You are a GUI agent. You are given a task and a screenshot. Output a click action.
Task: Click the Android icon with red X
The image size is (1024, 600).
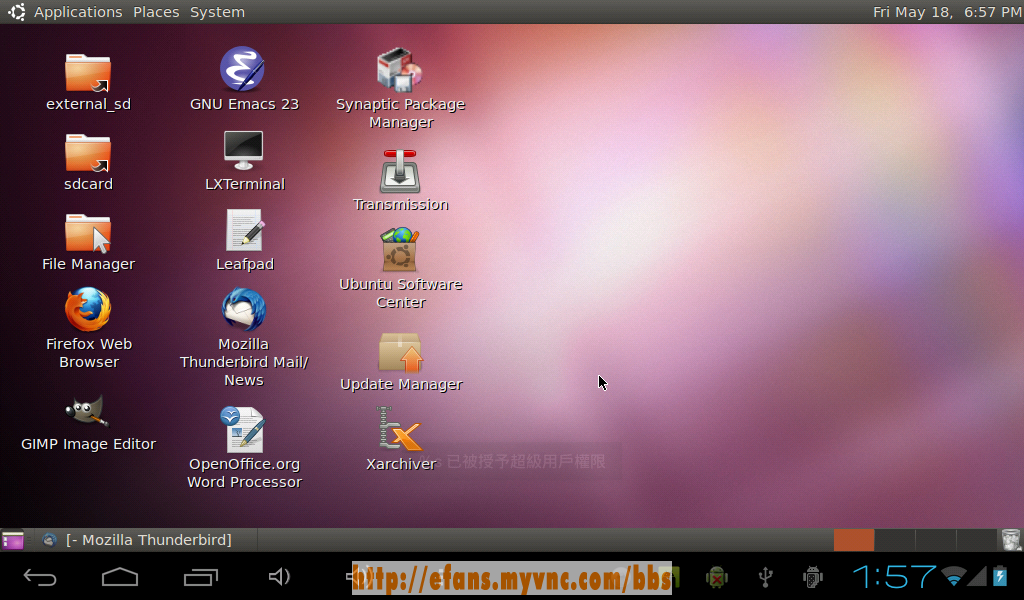coord(716,576)
